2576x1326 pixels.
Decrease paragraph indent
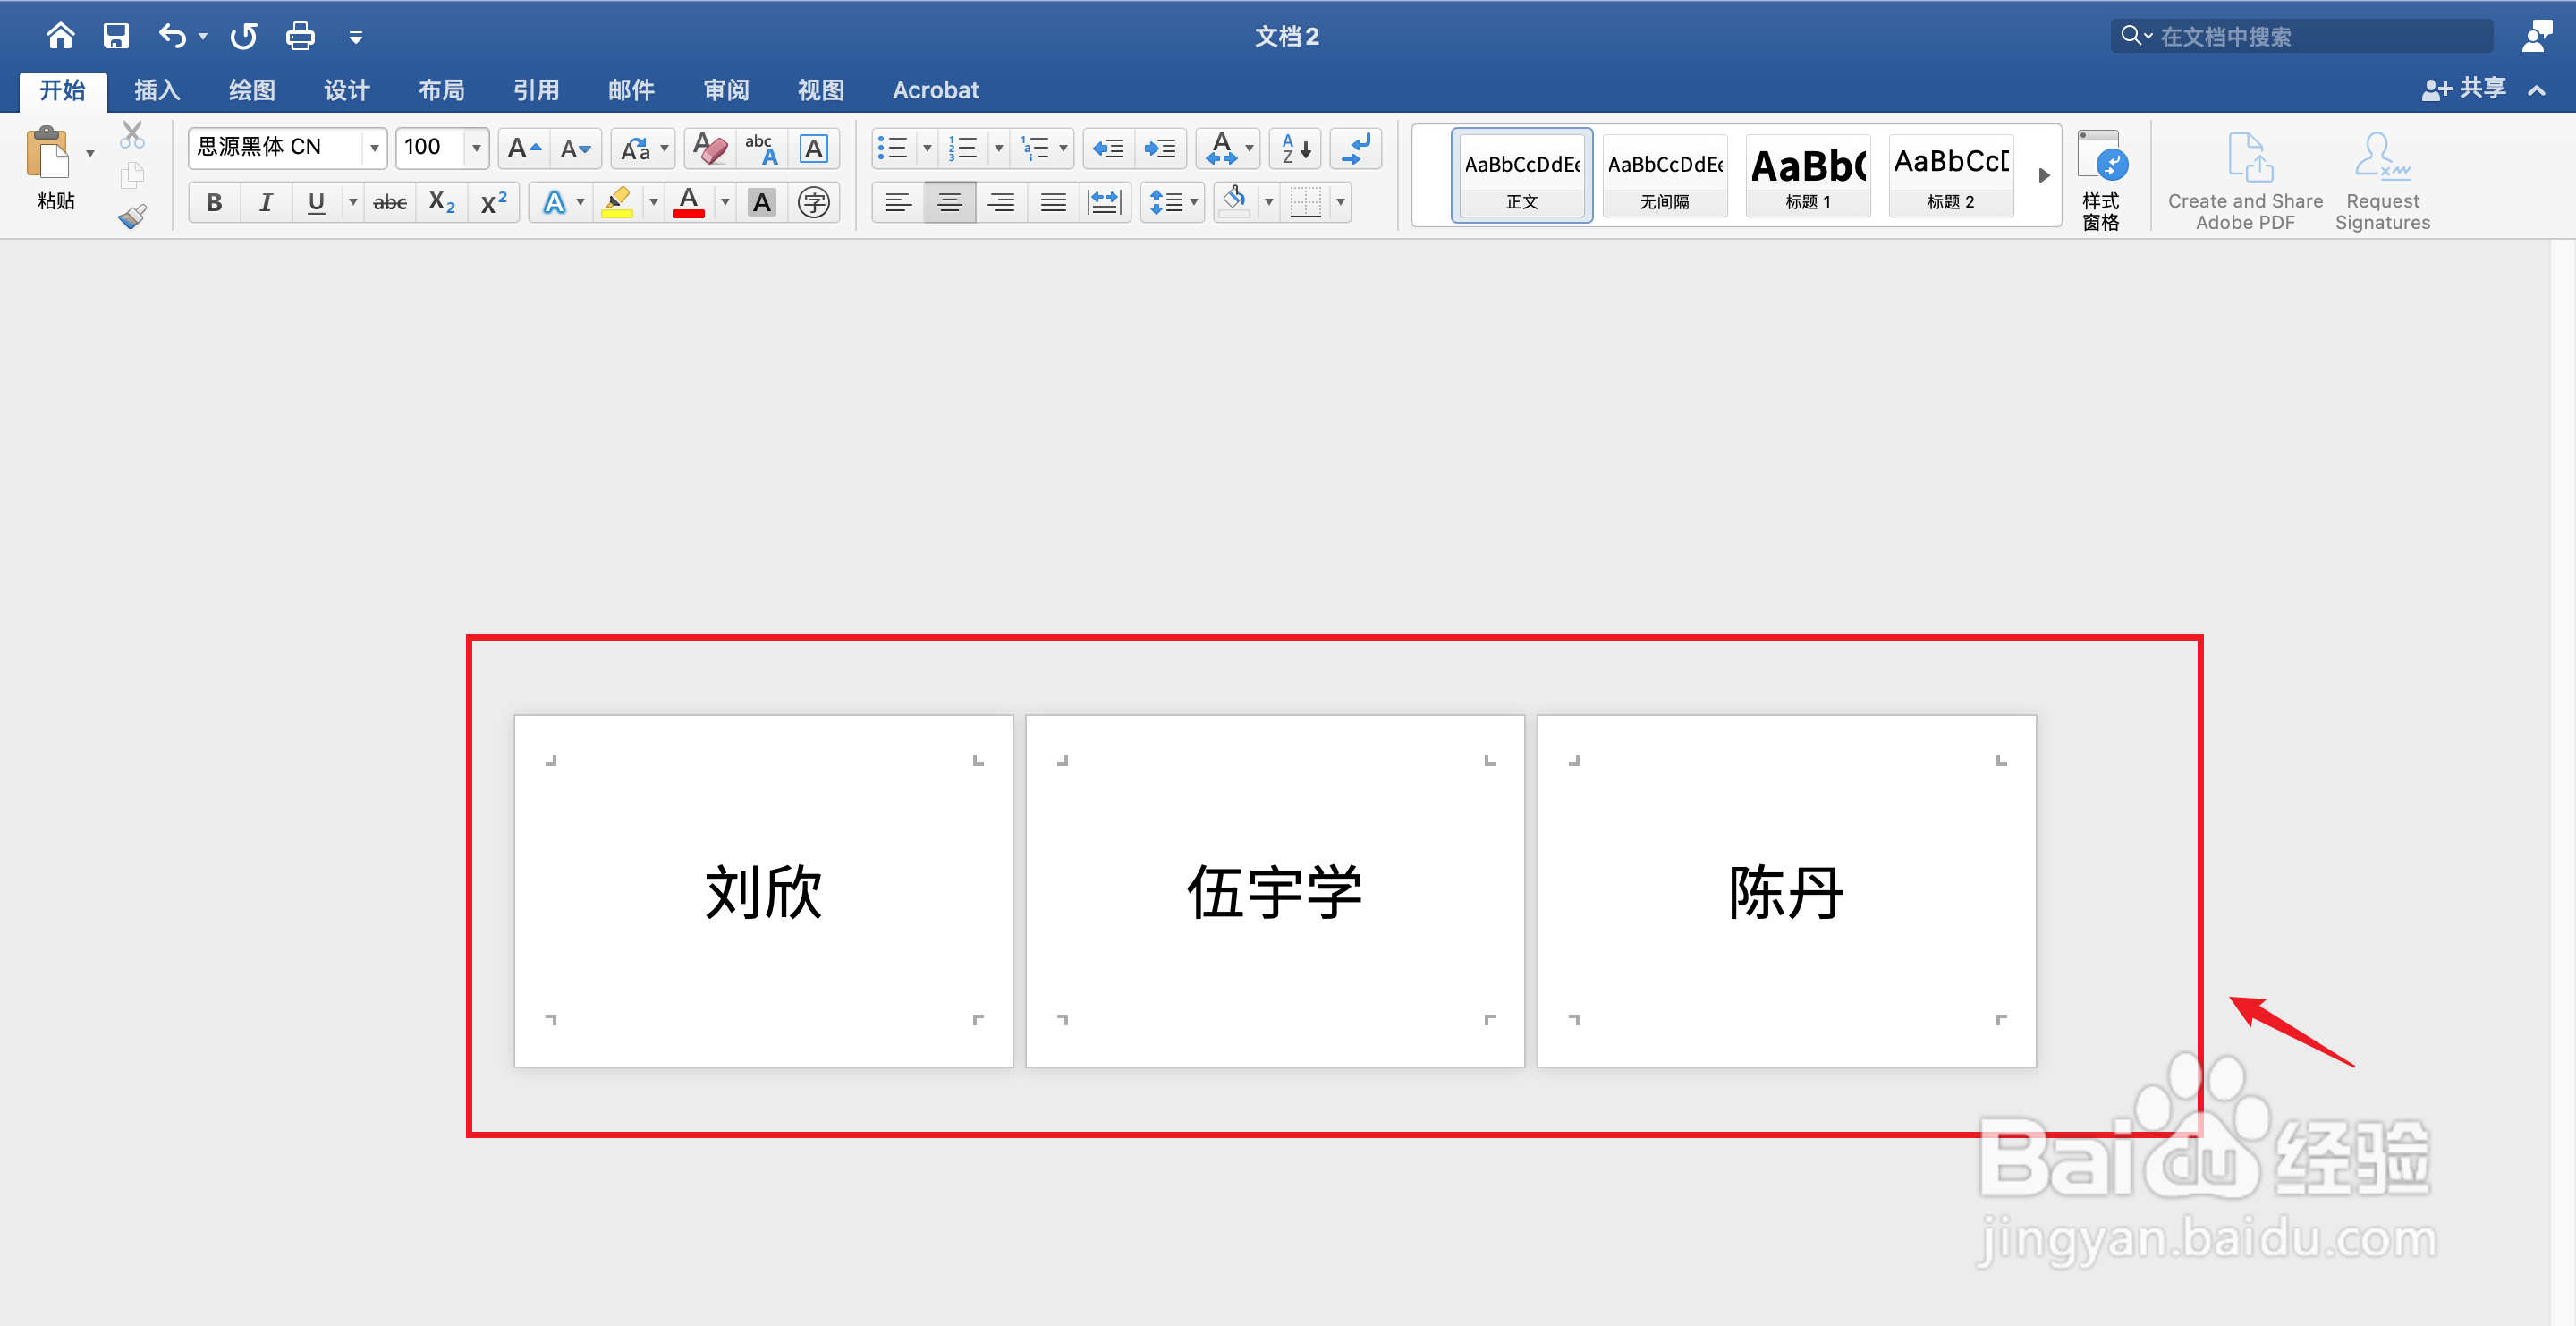tap(1108, 149)
